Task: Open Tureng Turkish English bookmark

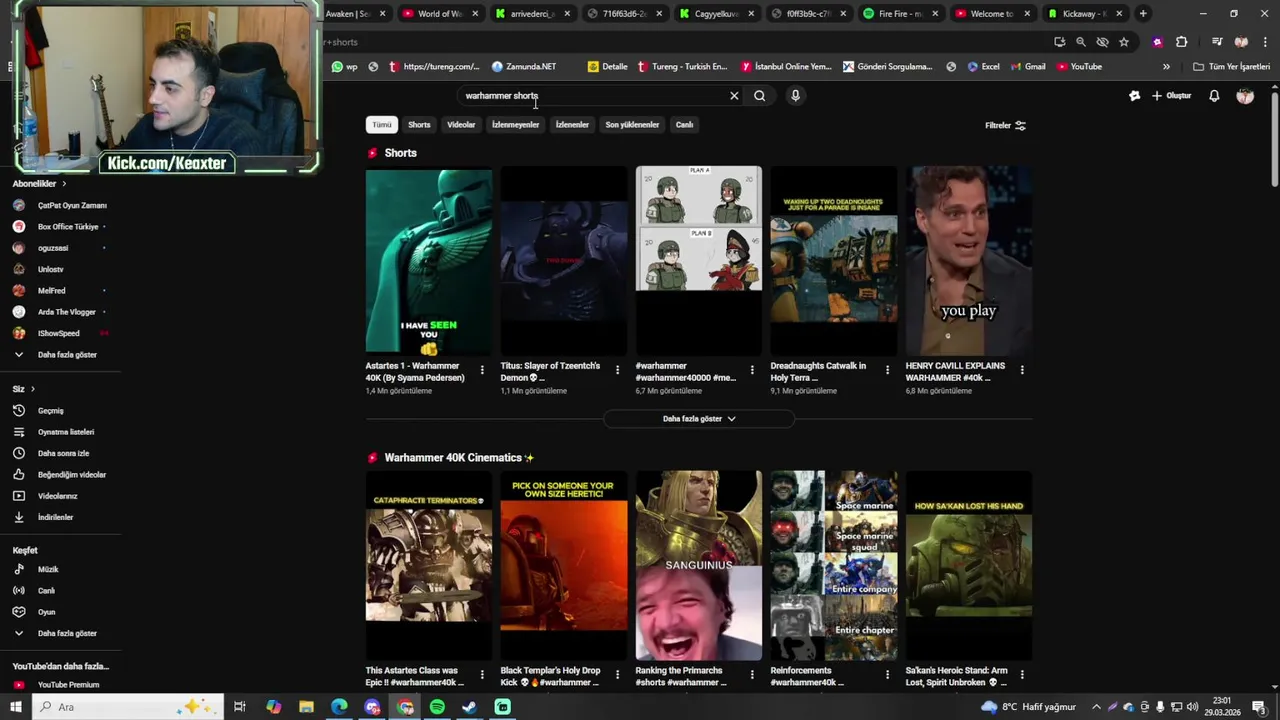Action: pos(681,67)
